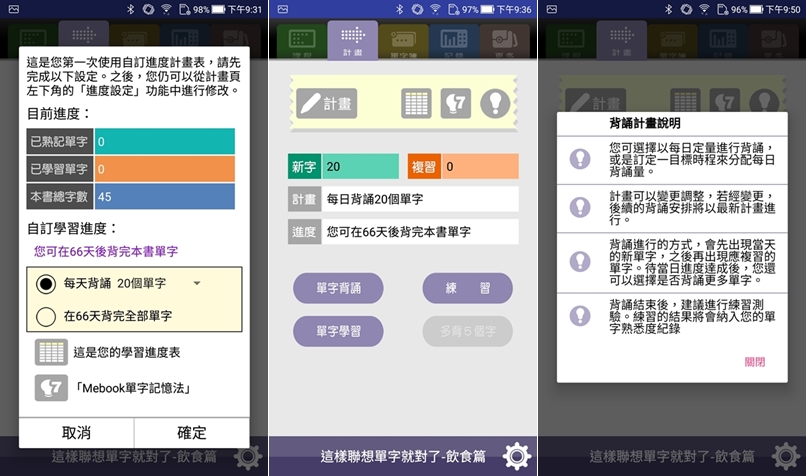Click tip icon beside 計畫可以變更調整
This screenshot has width=806, height=476.
tap(580, 207)
